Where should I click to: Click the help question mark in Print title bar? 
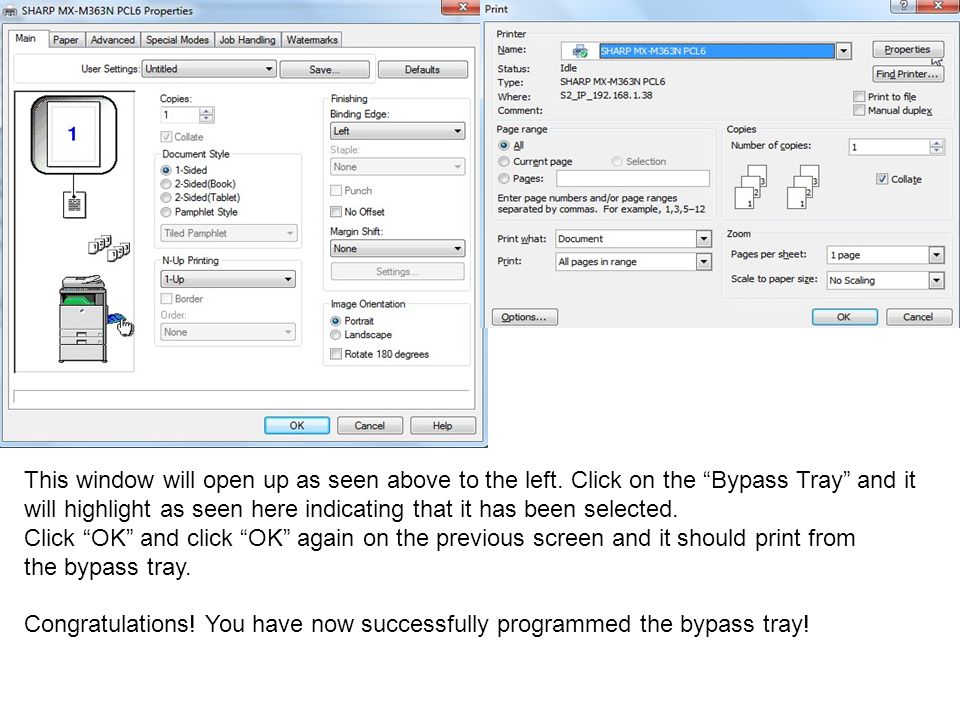904,7
